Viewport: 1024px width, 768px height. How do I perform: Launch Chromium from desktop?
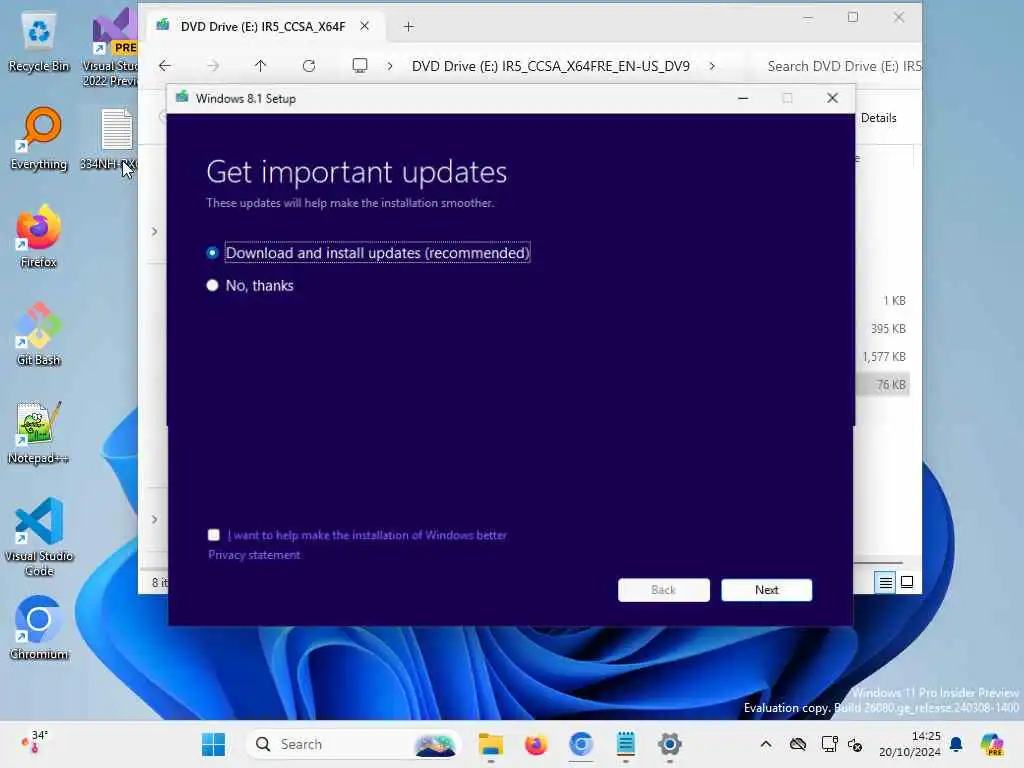pyautogui.click(x=39, y=628)
